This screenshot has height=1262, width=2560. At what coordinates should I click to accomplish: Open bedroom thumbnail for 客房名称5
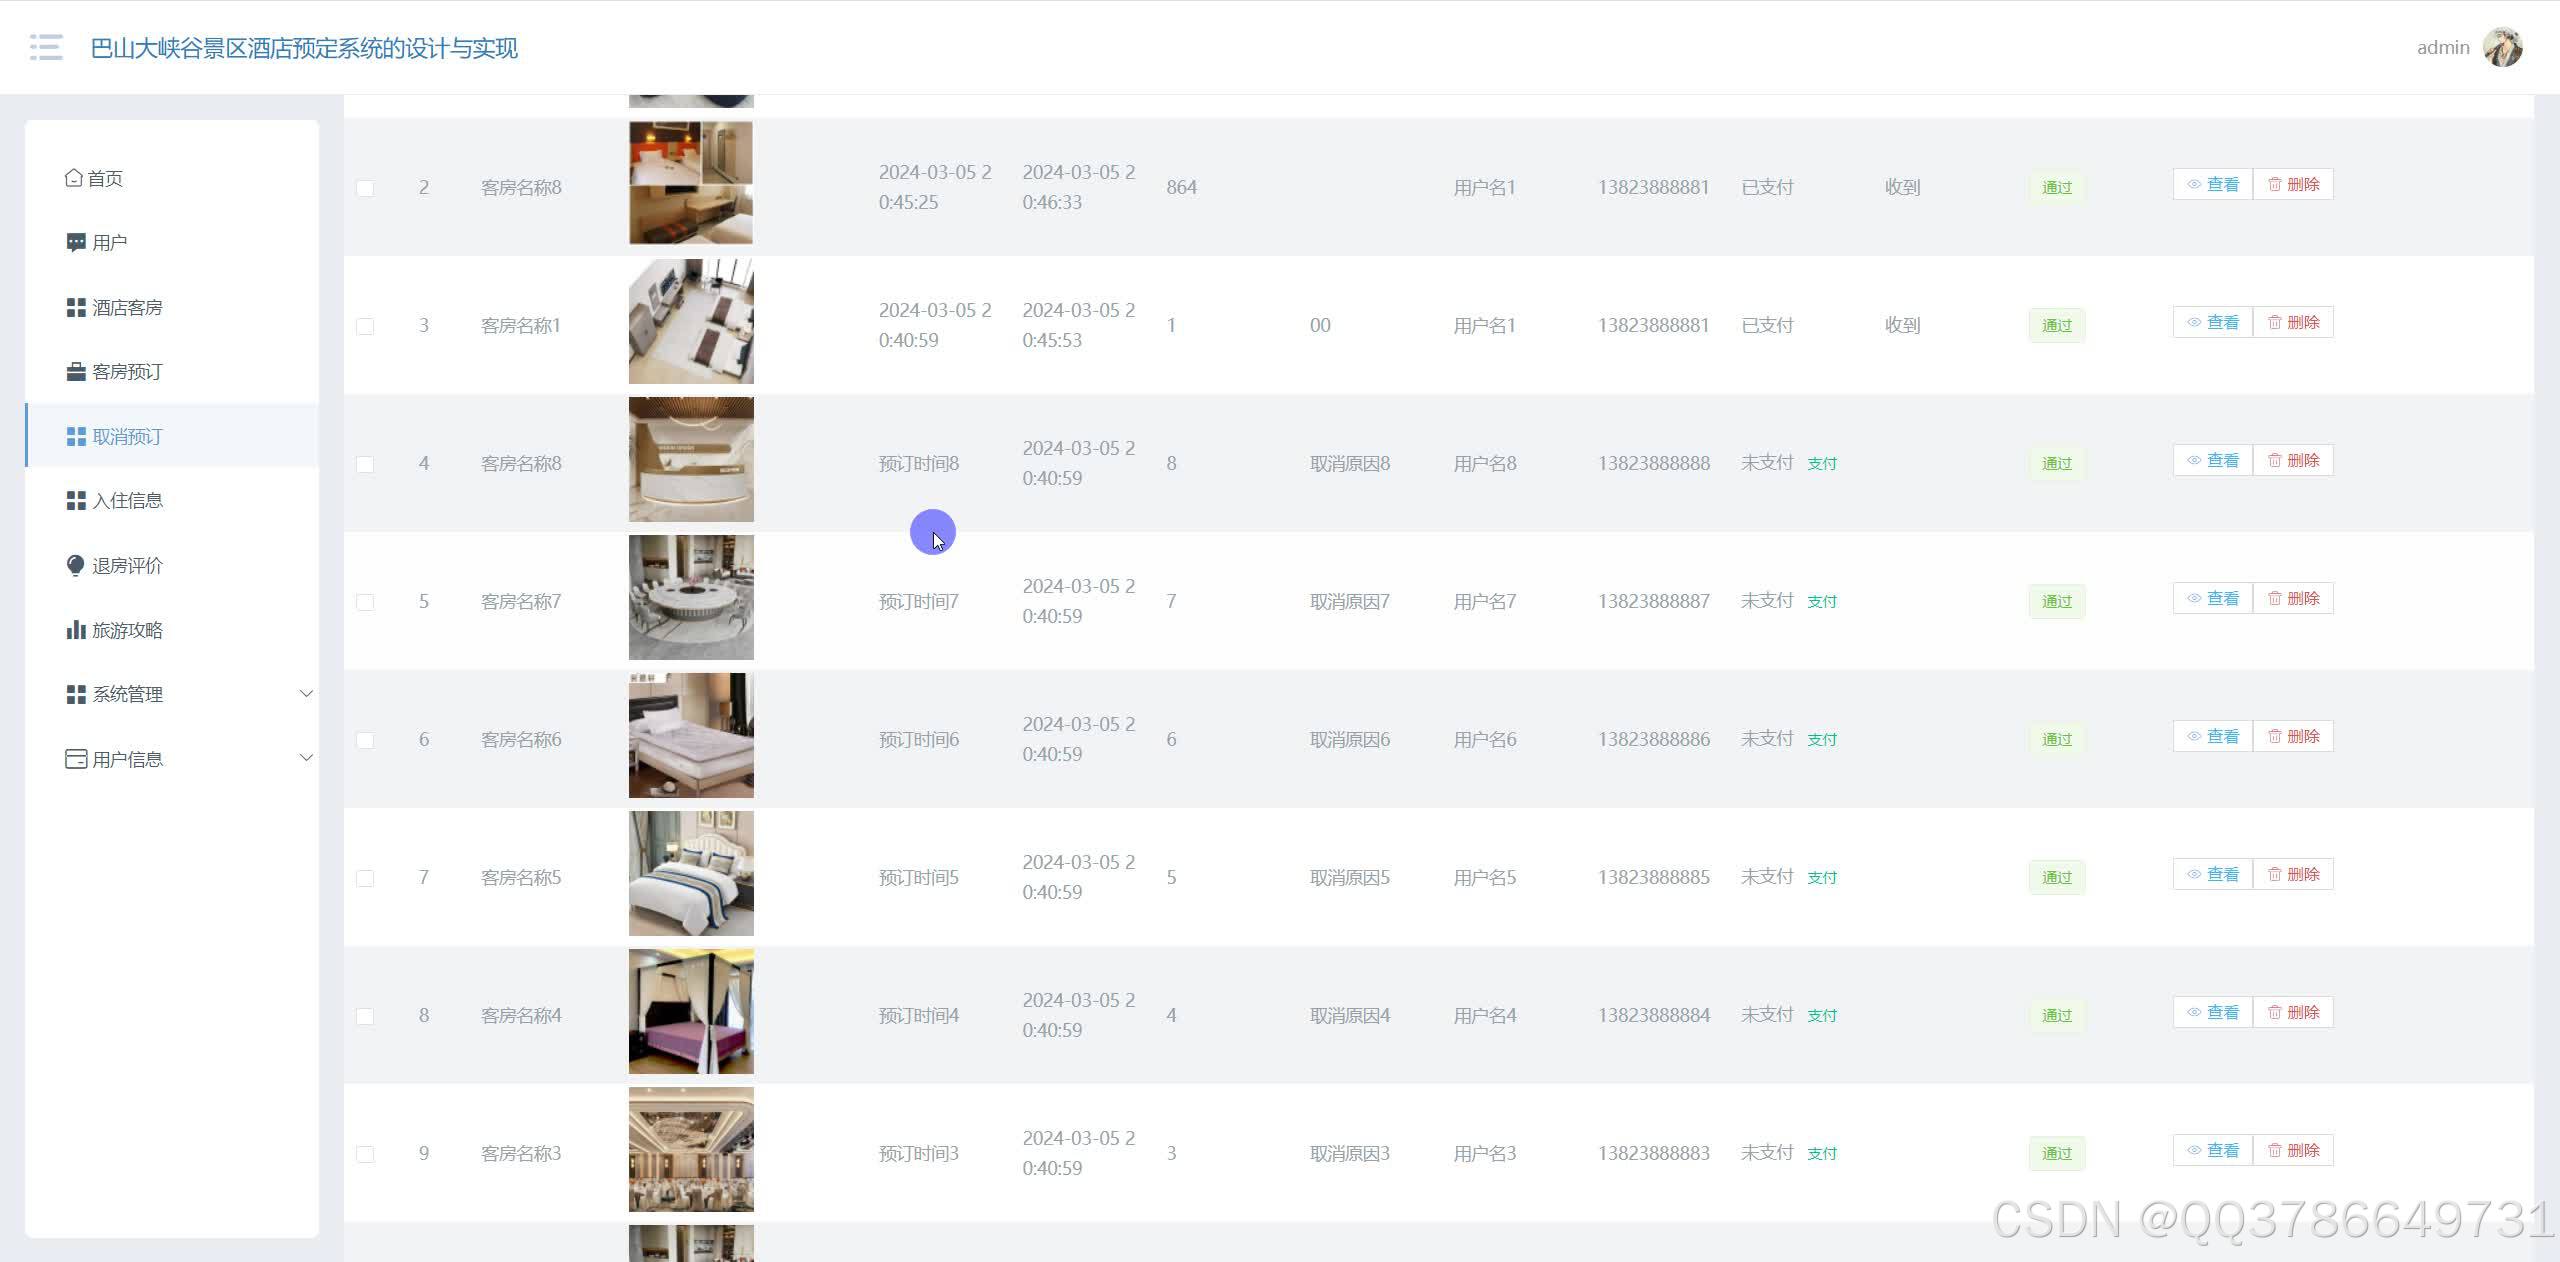click(x=691, y=873)
